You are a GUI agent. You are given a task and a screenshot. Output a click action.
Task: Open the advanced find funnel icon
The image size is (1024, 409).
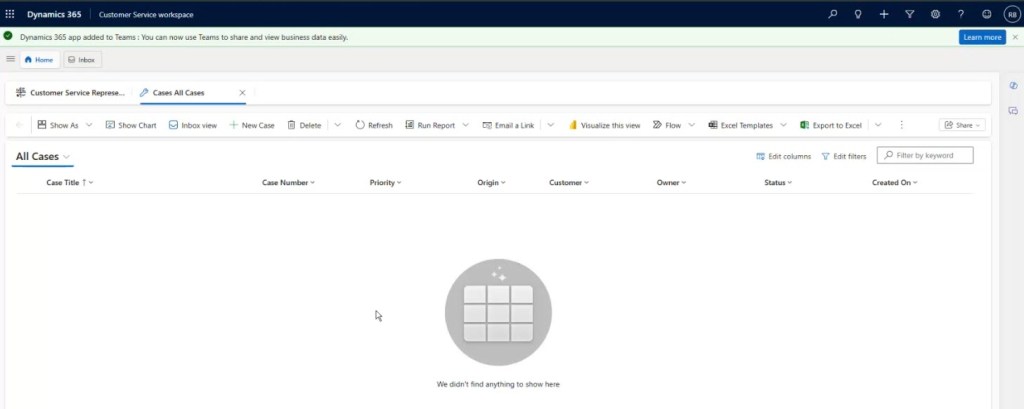(909, 14)
